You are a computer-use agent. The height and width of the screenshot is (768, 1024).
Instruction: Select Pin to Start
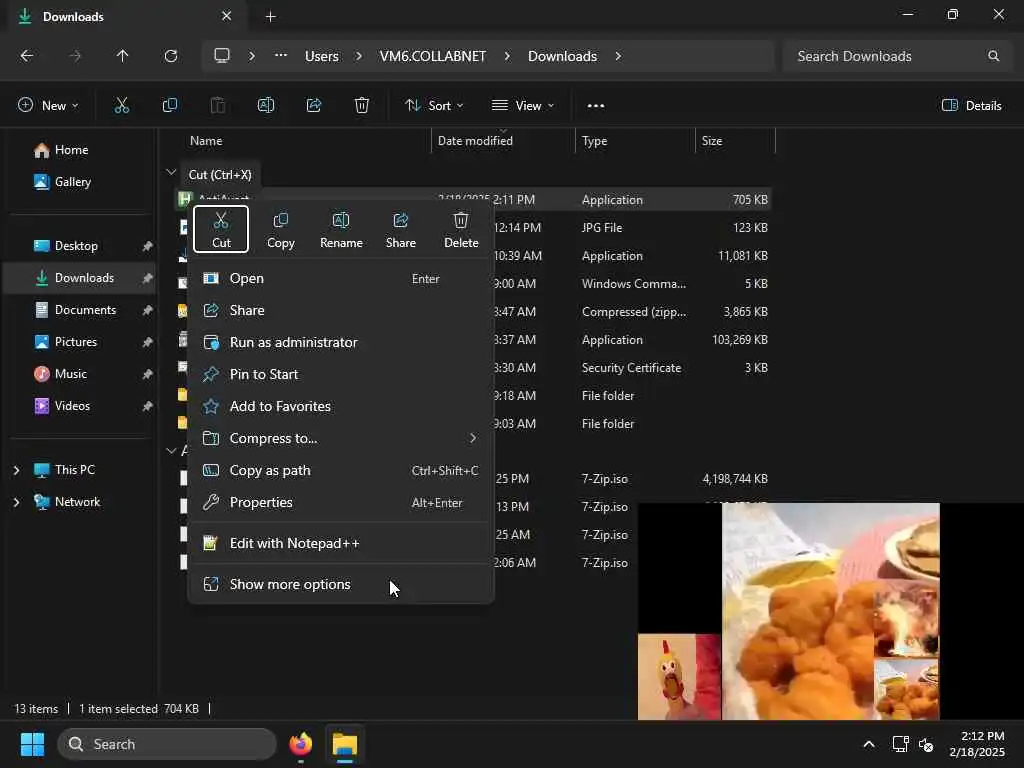pyautogui.click(x=341, y=374)
